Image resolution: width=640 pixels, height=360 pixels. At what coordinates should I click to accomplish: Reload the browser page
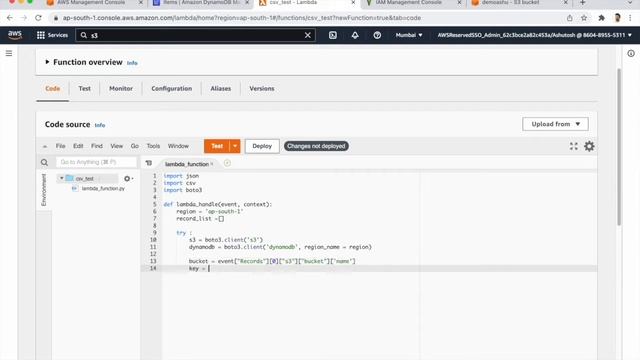click(x=38, y=18)
